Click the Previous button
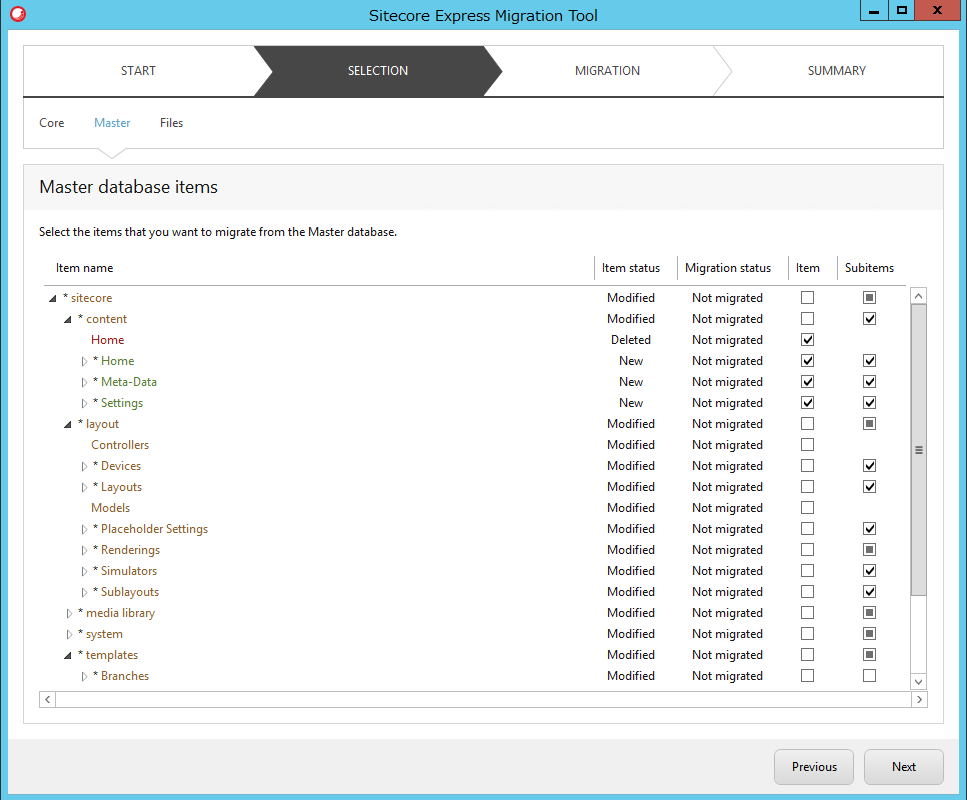Screen dimensions: 967x800 pos(814,767)
